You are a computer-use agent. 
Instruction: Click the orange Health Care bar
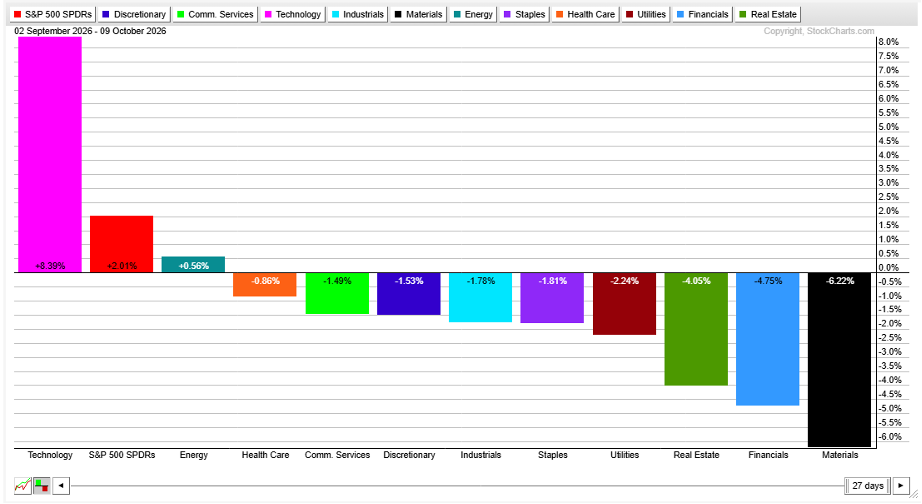point(265,285)
